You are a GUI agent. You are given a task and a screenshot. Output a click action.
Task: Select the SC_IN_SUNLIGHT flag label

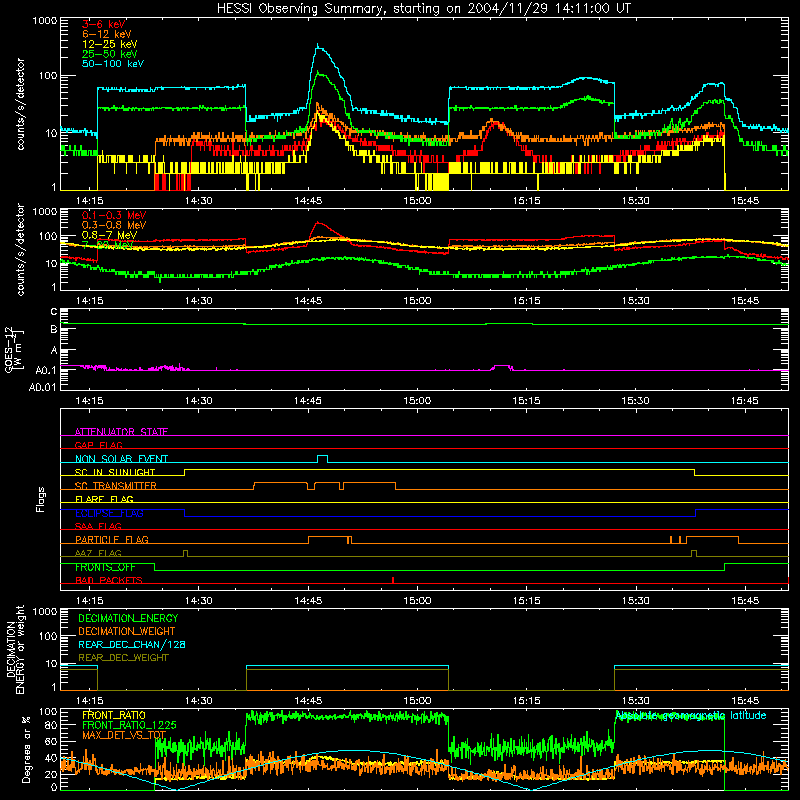(x=115, y=472)
